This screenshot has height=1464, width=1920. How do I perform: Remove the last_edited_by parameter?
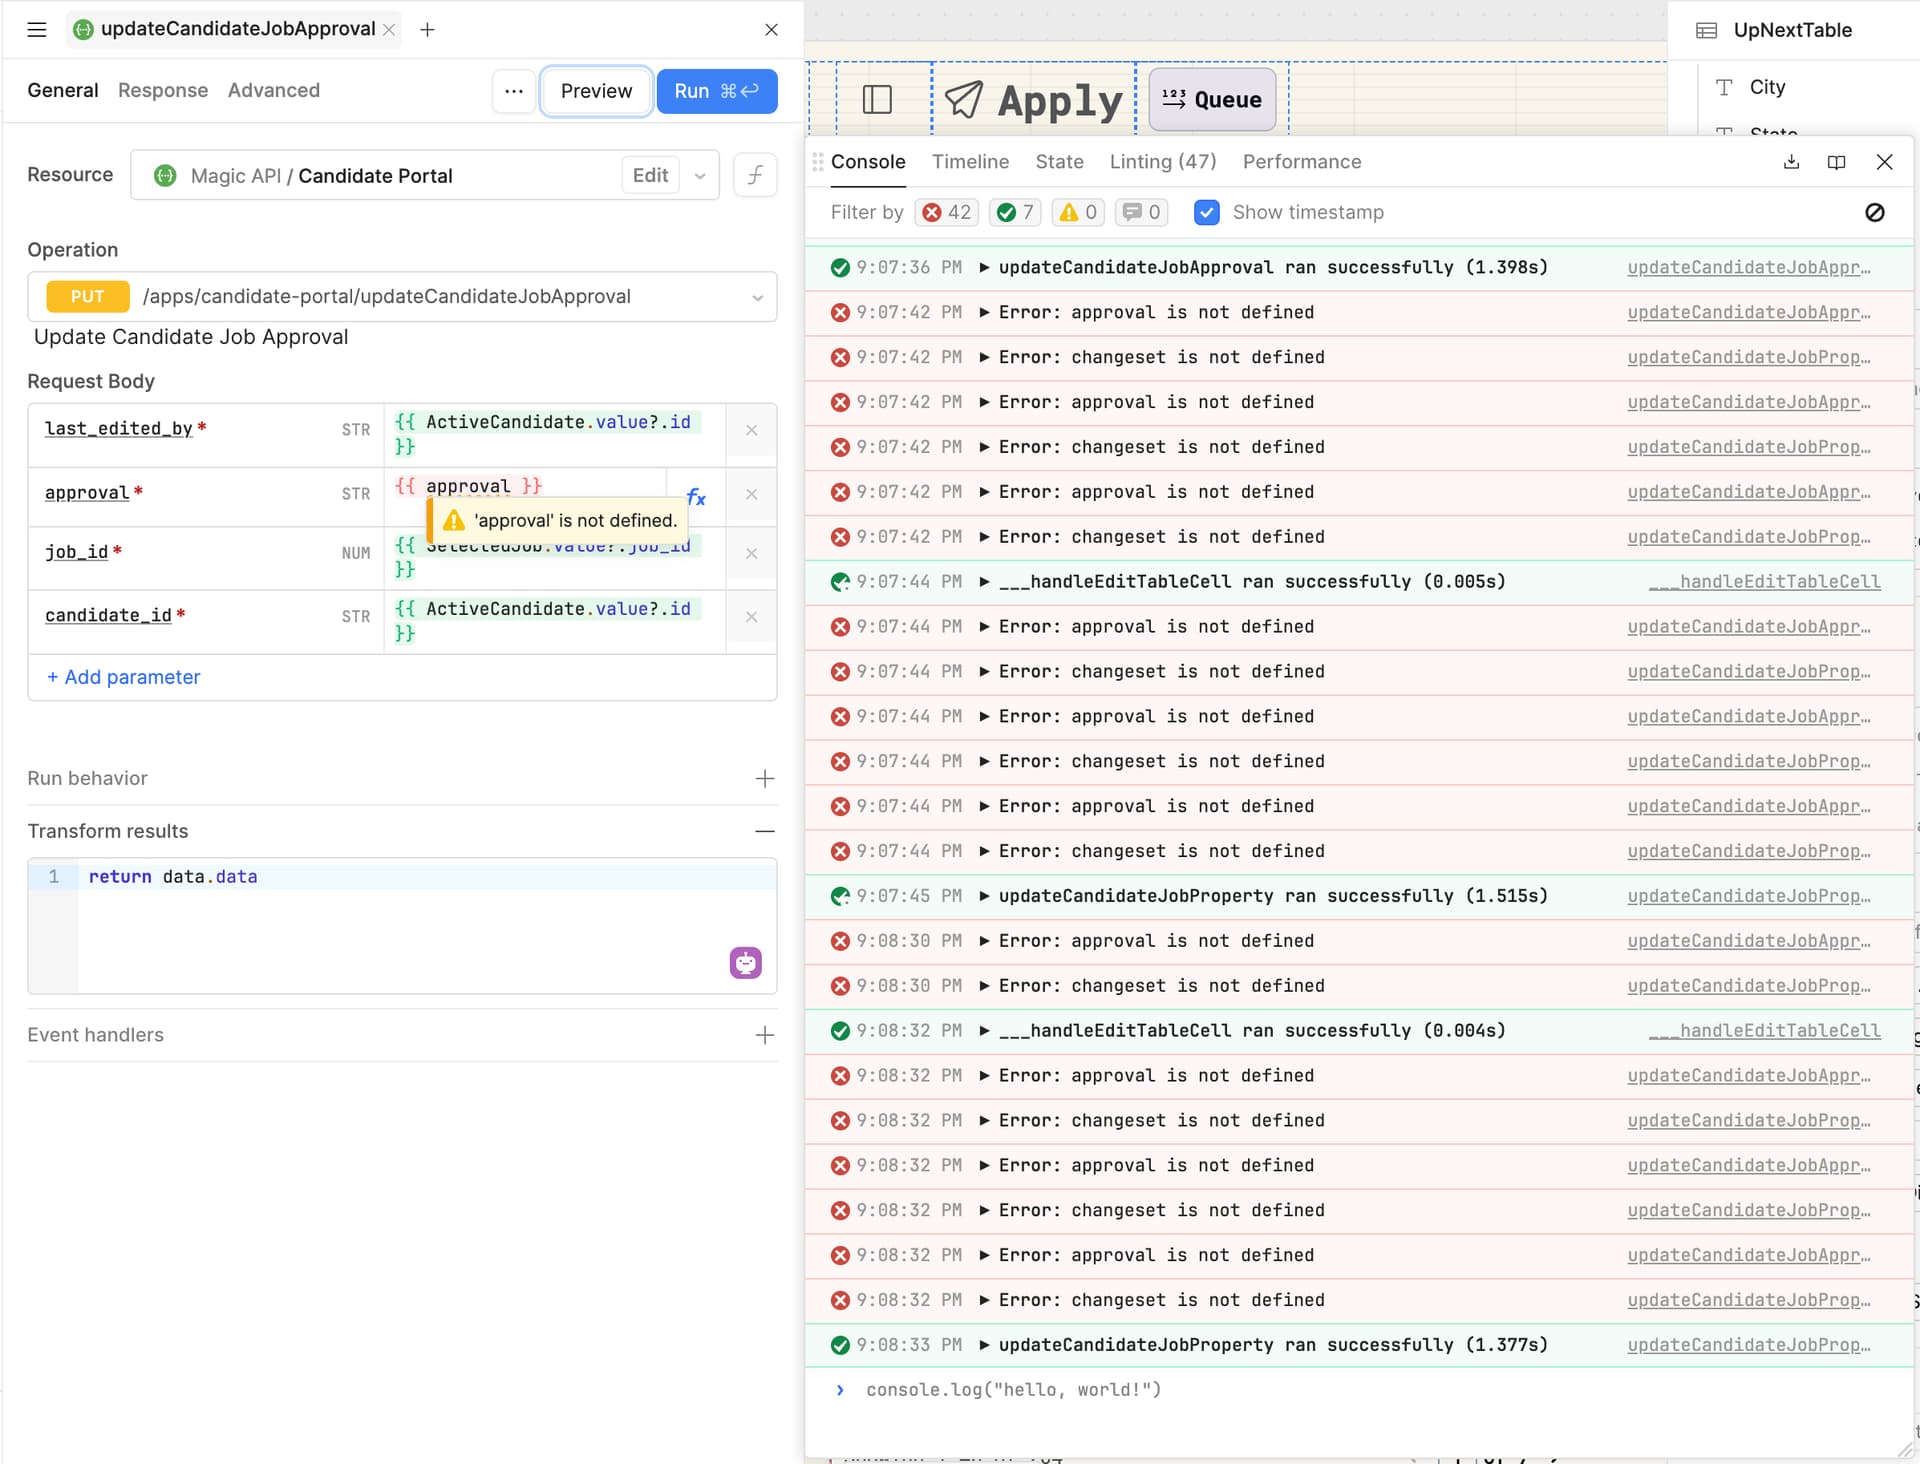751,430
